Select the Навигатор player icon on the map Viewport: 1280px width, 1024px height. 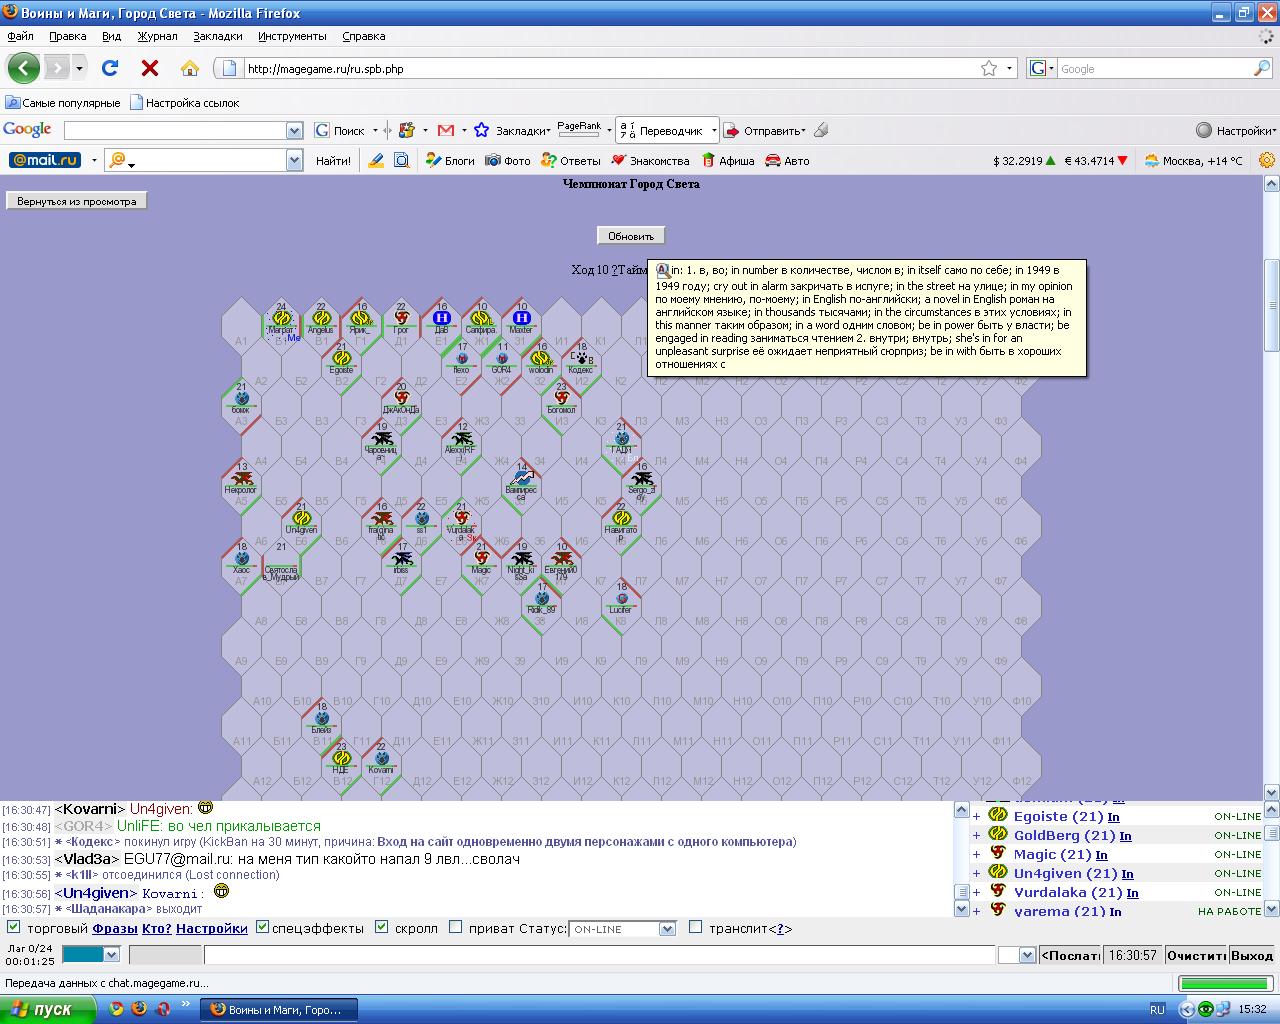(621, 518)
